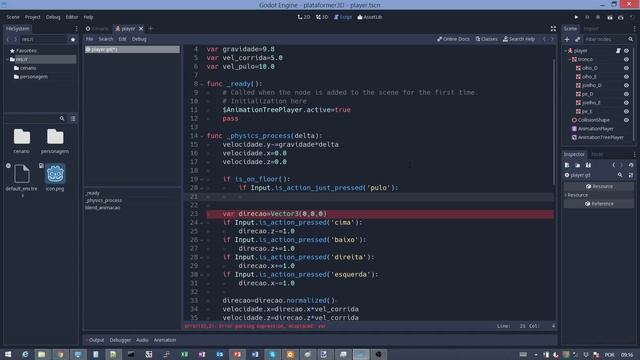Add a new node with plus icon
Screen dimensions: 640x360
point(567,39)
